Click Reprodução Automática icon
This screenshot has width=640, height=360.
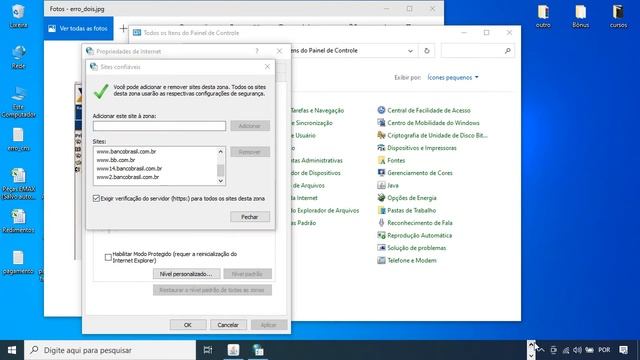point(381,235)
